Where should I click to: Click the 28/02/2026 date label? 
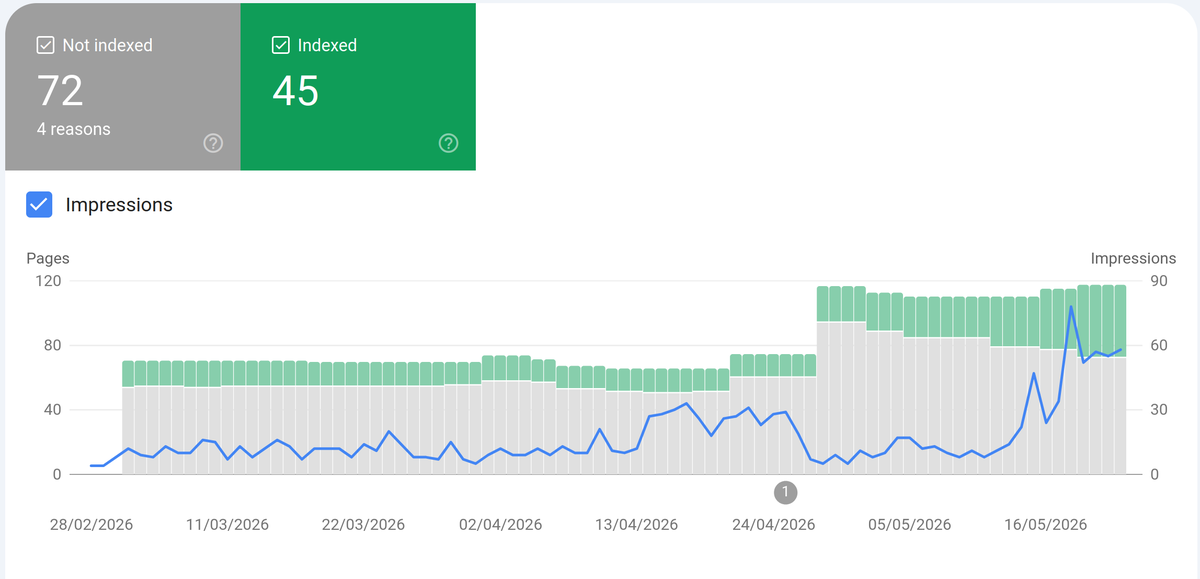click(91, 524)
